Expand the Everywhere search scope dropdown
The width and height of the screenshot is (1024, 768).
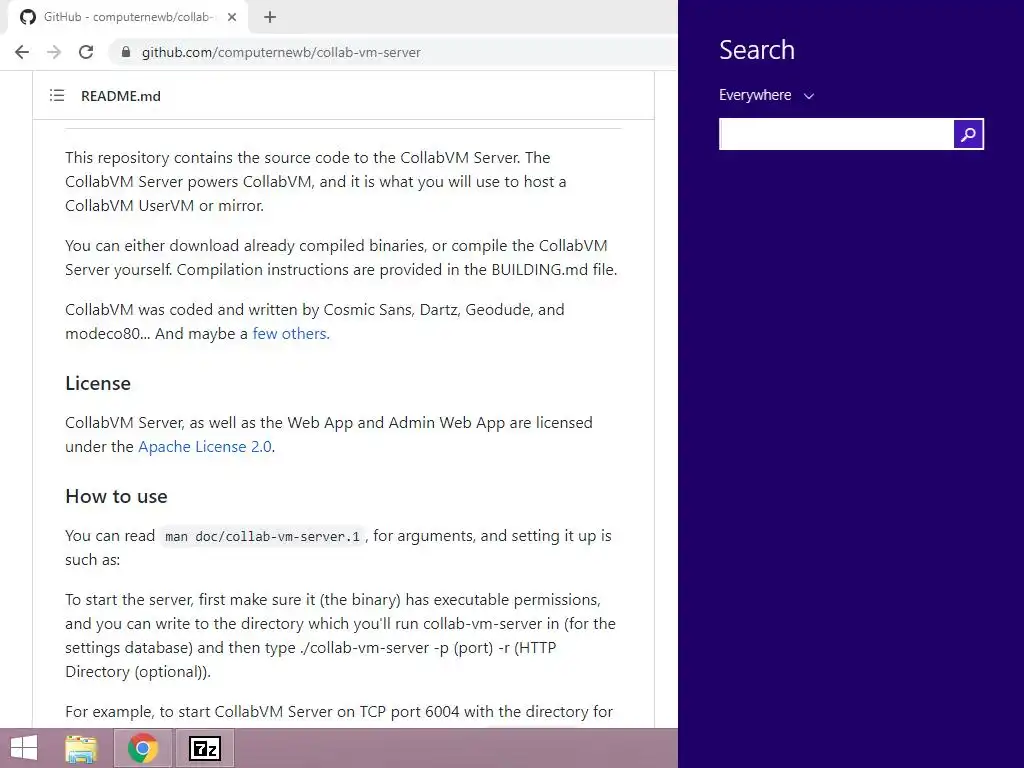click(767, 95)
